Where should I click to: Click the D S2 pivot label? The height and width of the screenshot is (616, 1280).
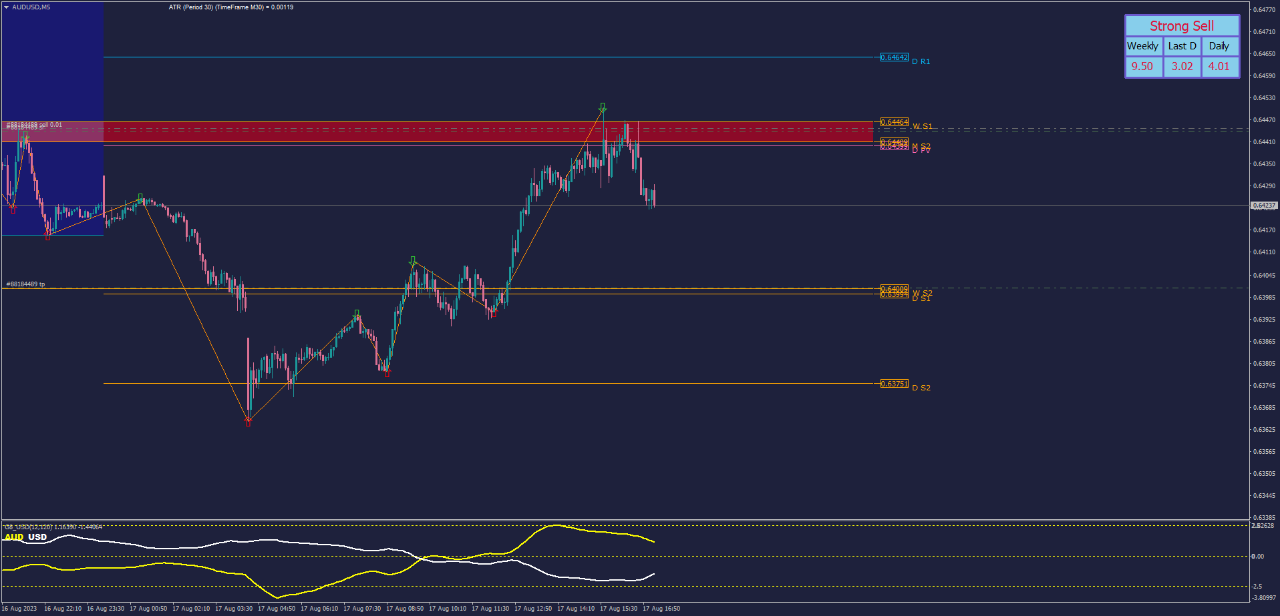[x=921, y=387]
